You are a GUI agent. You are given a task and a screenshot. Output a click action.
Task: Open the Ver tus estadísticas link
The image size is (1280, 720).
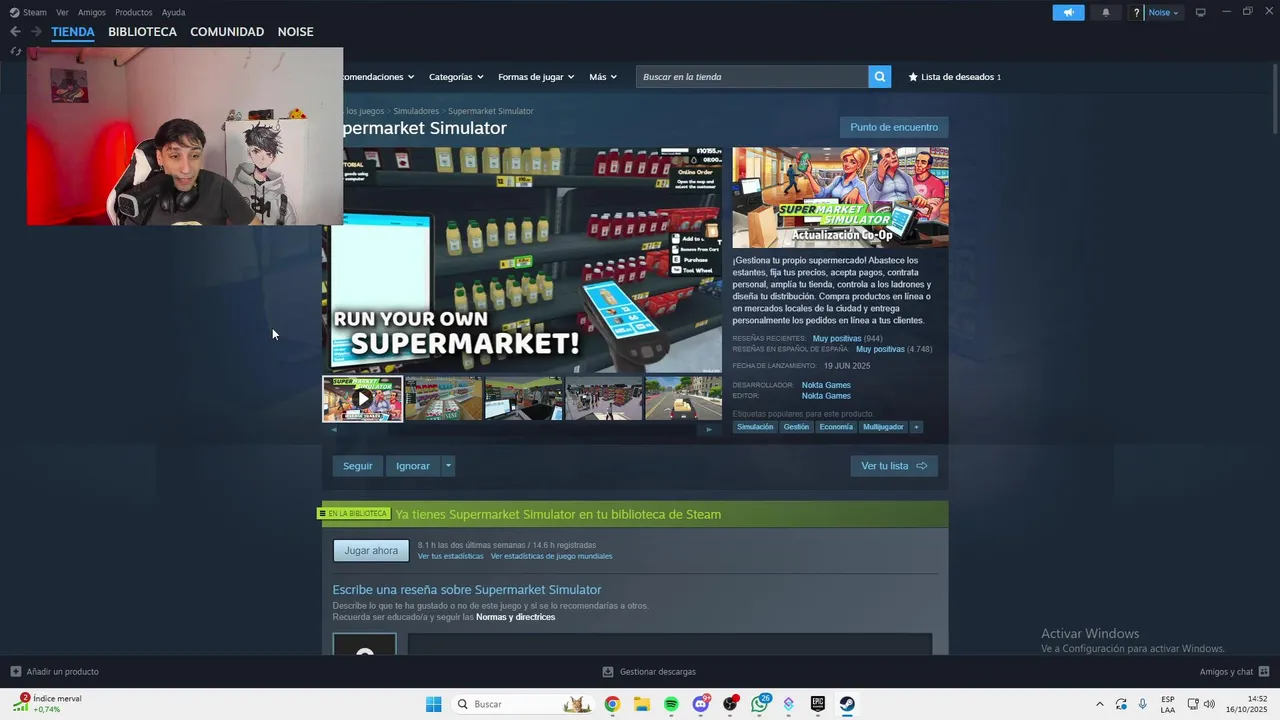[x=450, y=556]
